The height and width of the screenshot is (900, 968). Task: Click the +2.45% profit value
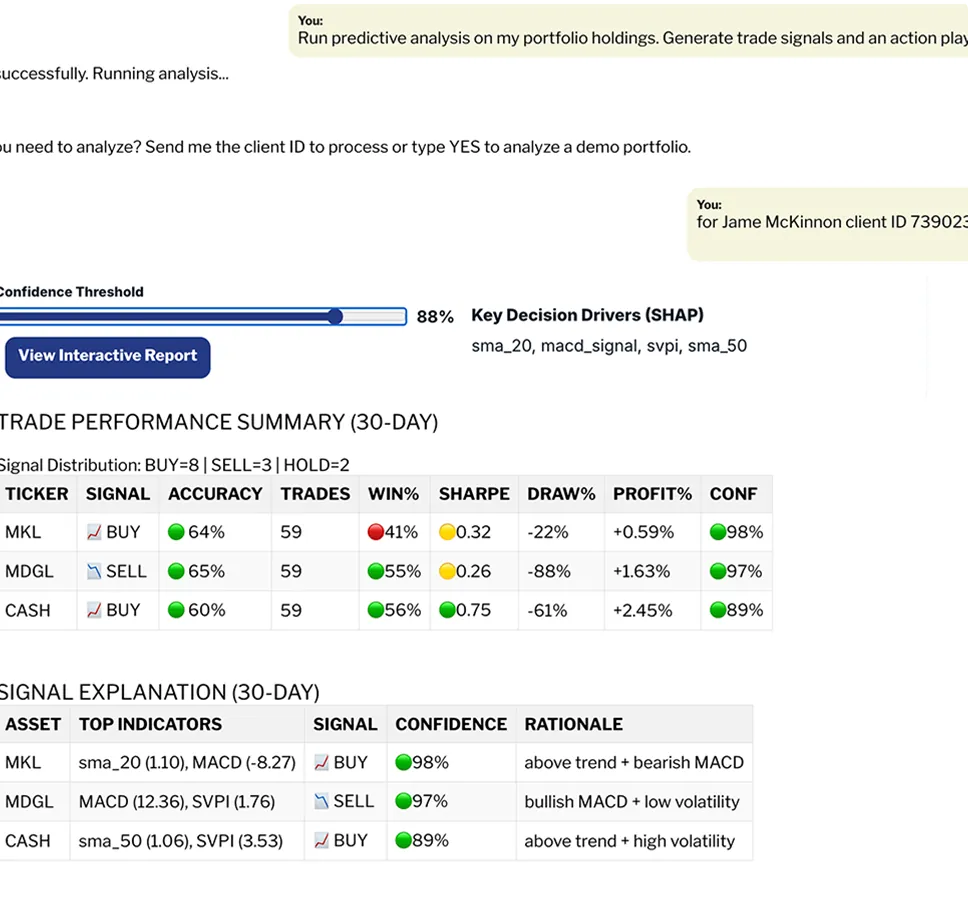click(x=643, y=610)
